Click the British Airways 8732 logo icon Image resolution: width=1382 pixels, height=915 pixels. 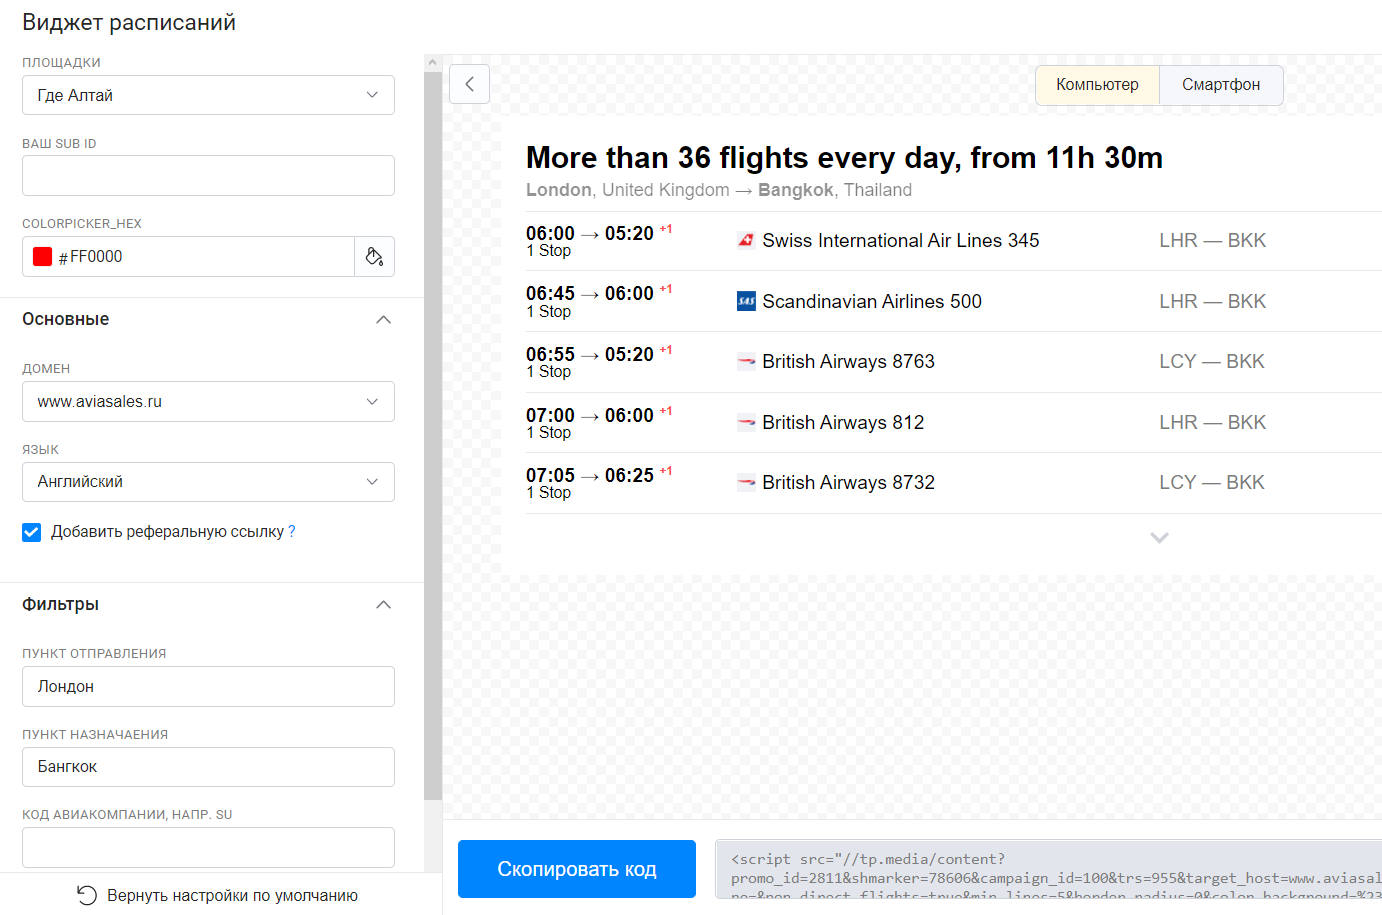(746, 482)
